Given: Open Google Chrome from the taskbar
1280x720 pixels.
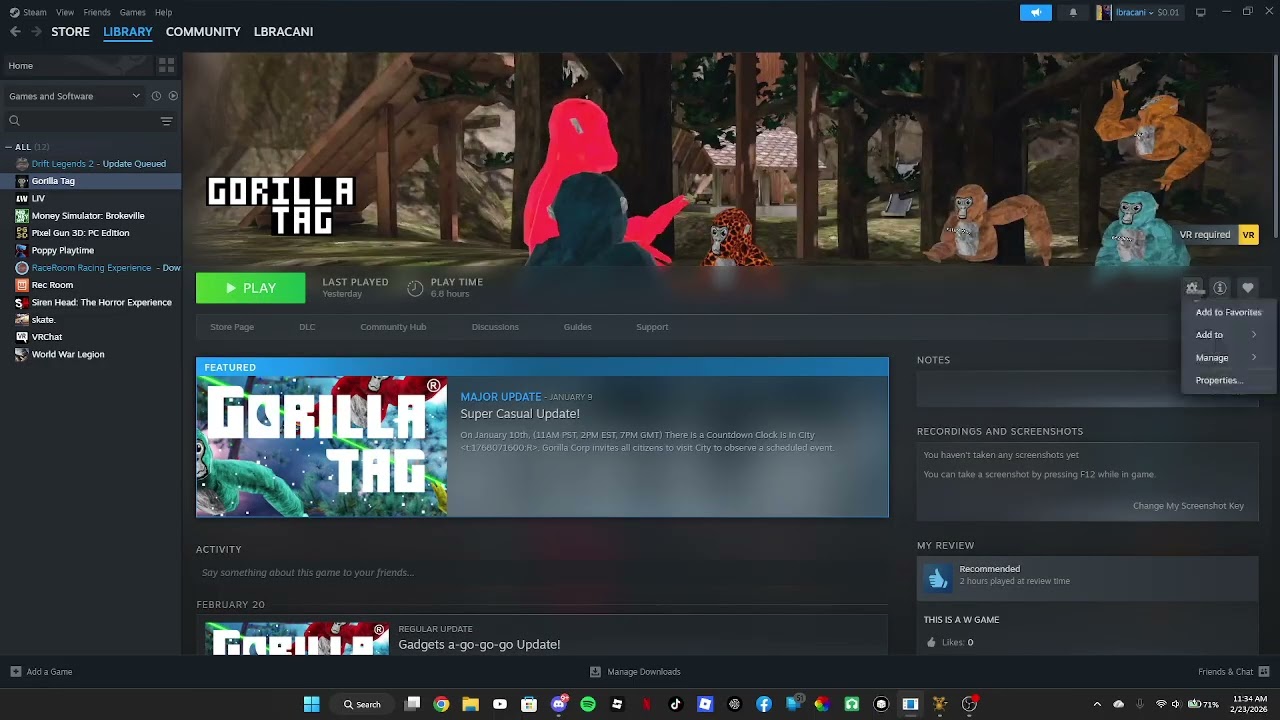Looking at the screenshot, I should click(x=441, y=704).
